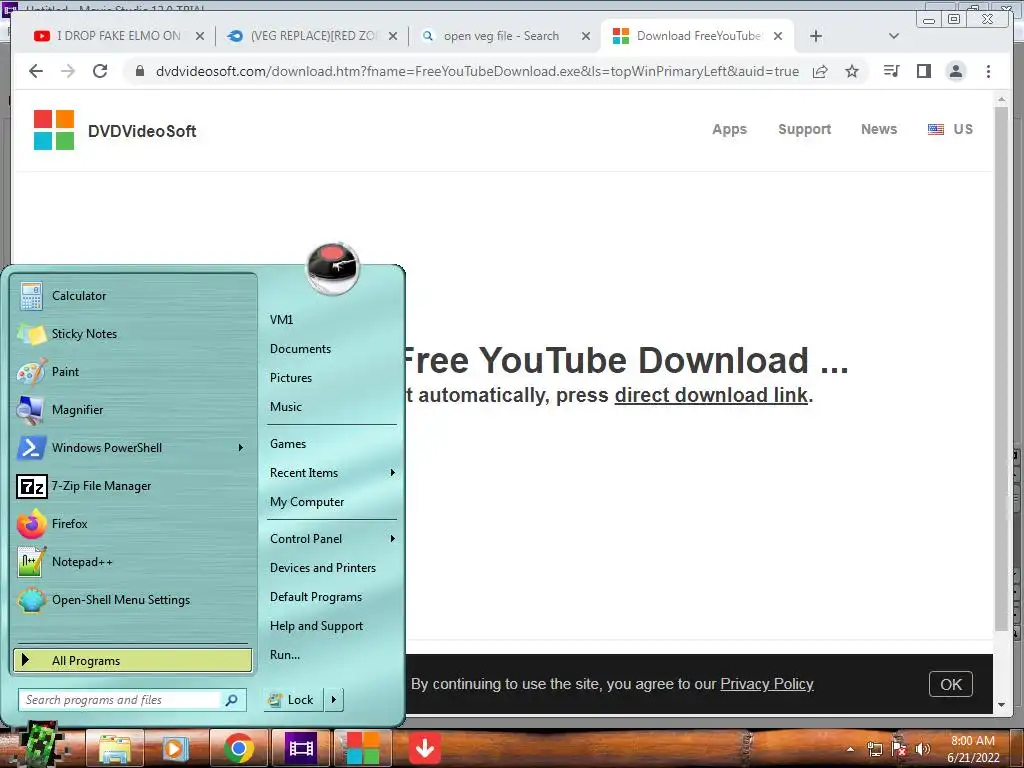Image resolution: width=1024 pixels, height=768 pixels.
Task: Open the Privacy Policy link
Action: tap(767, 684)
